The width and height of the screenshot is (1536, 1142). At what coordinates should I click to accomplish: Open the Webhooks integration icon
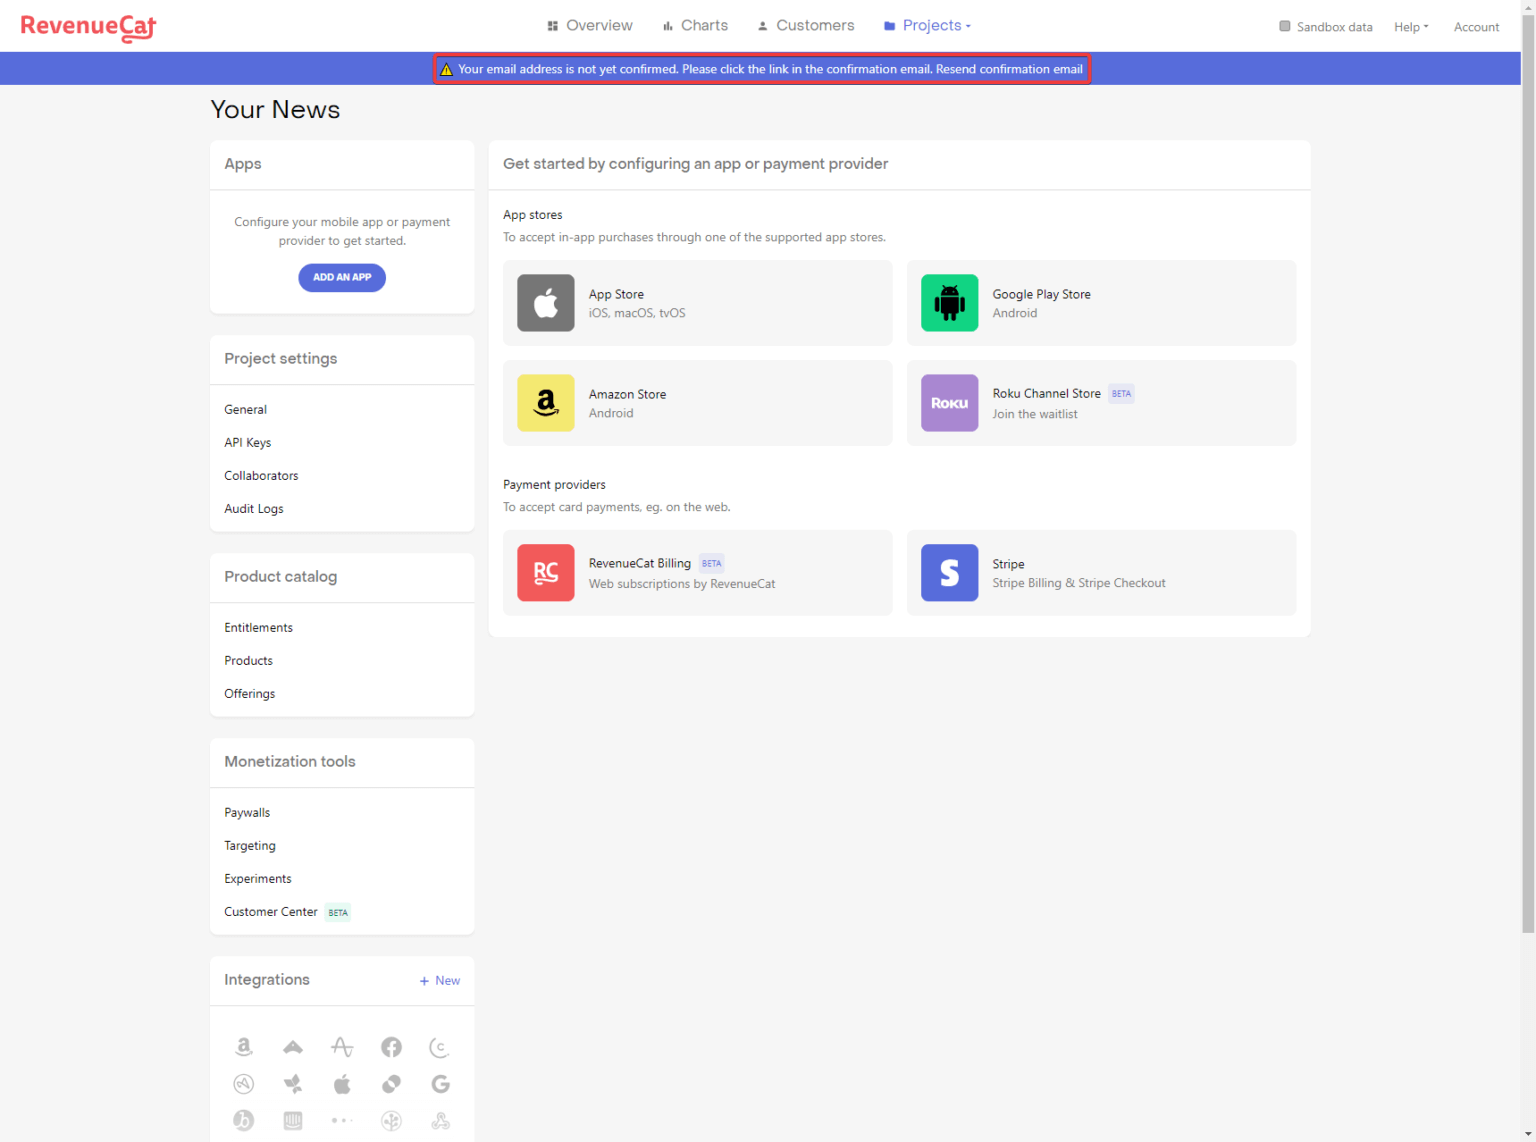tap(440, 1121)
